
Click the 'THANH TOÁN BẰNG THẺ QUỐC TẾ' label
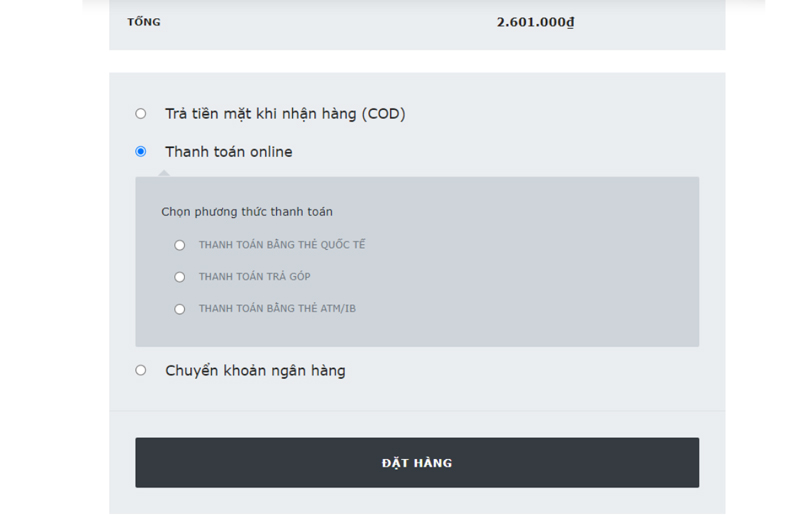(282, 244)
